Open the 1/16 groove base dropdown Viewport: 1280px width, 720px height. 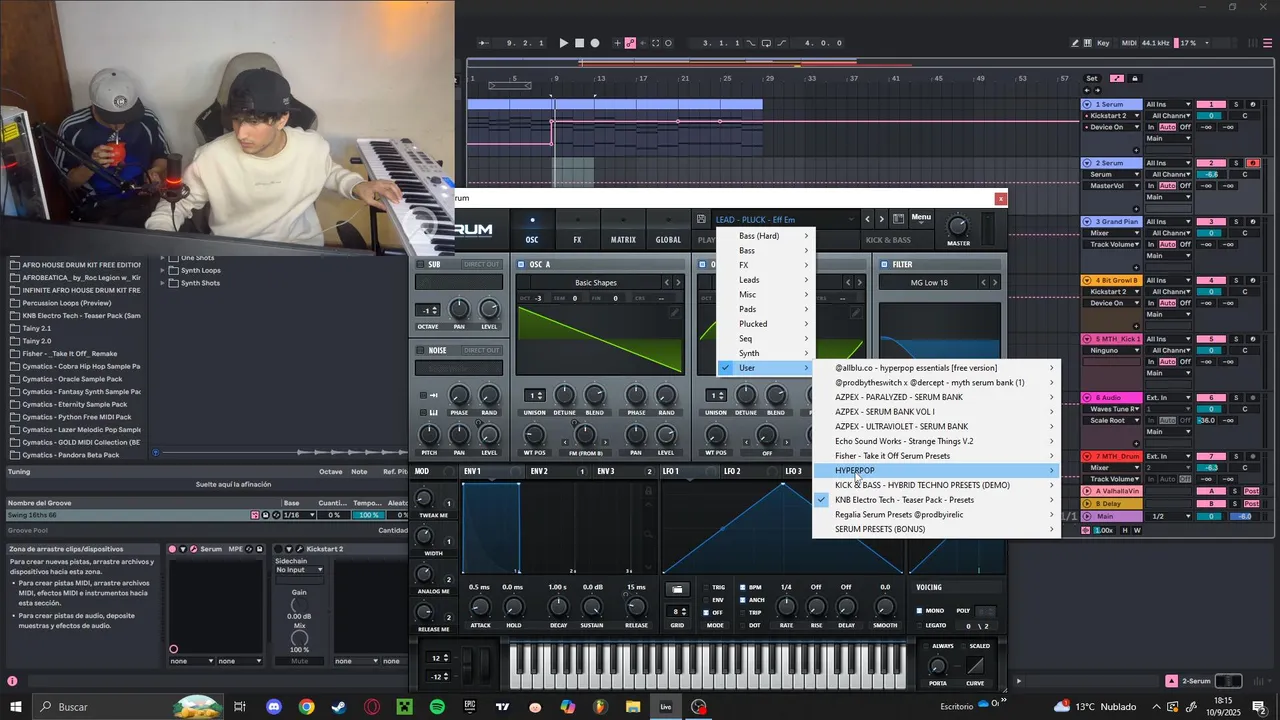pos(299,515)
